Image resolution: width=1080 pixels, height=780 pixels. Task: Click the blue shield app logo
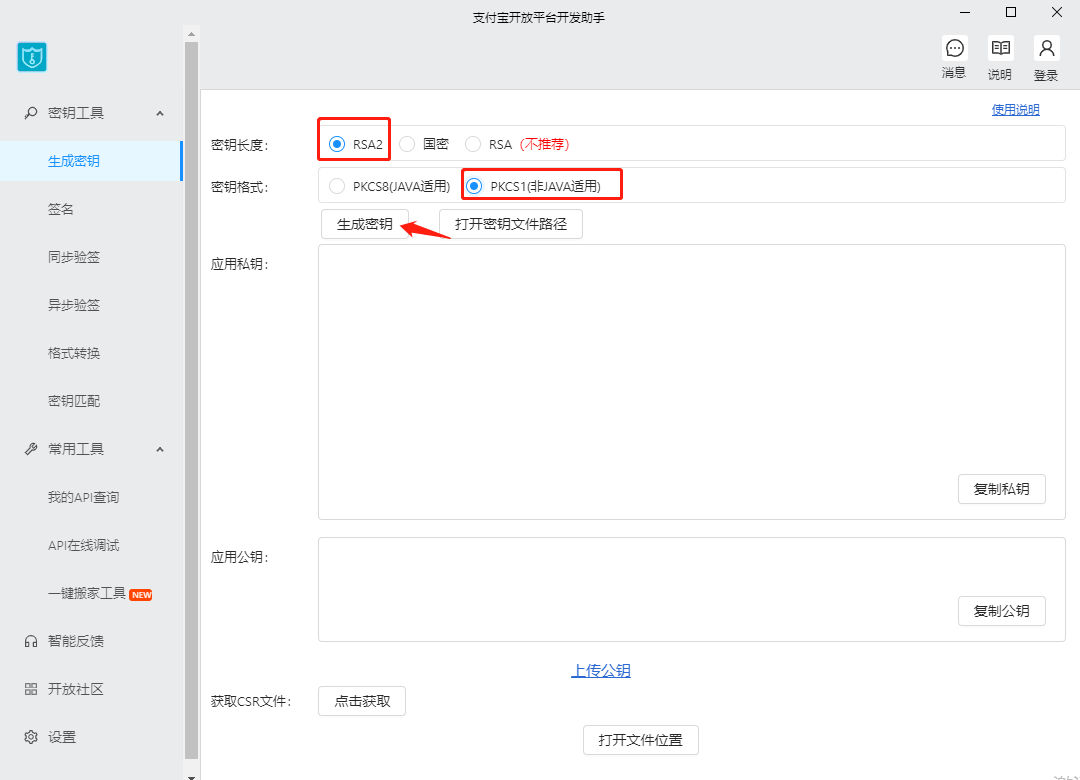pos(32,57)
